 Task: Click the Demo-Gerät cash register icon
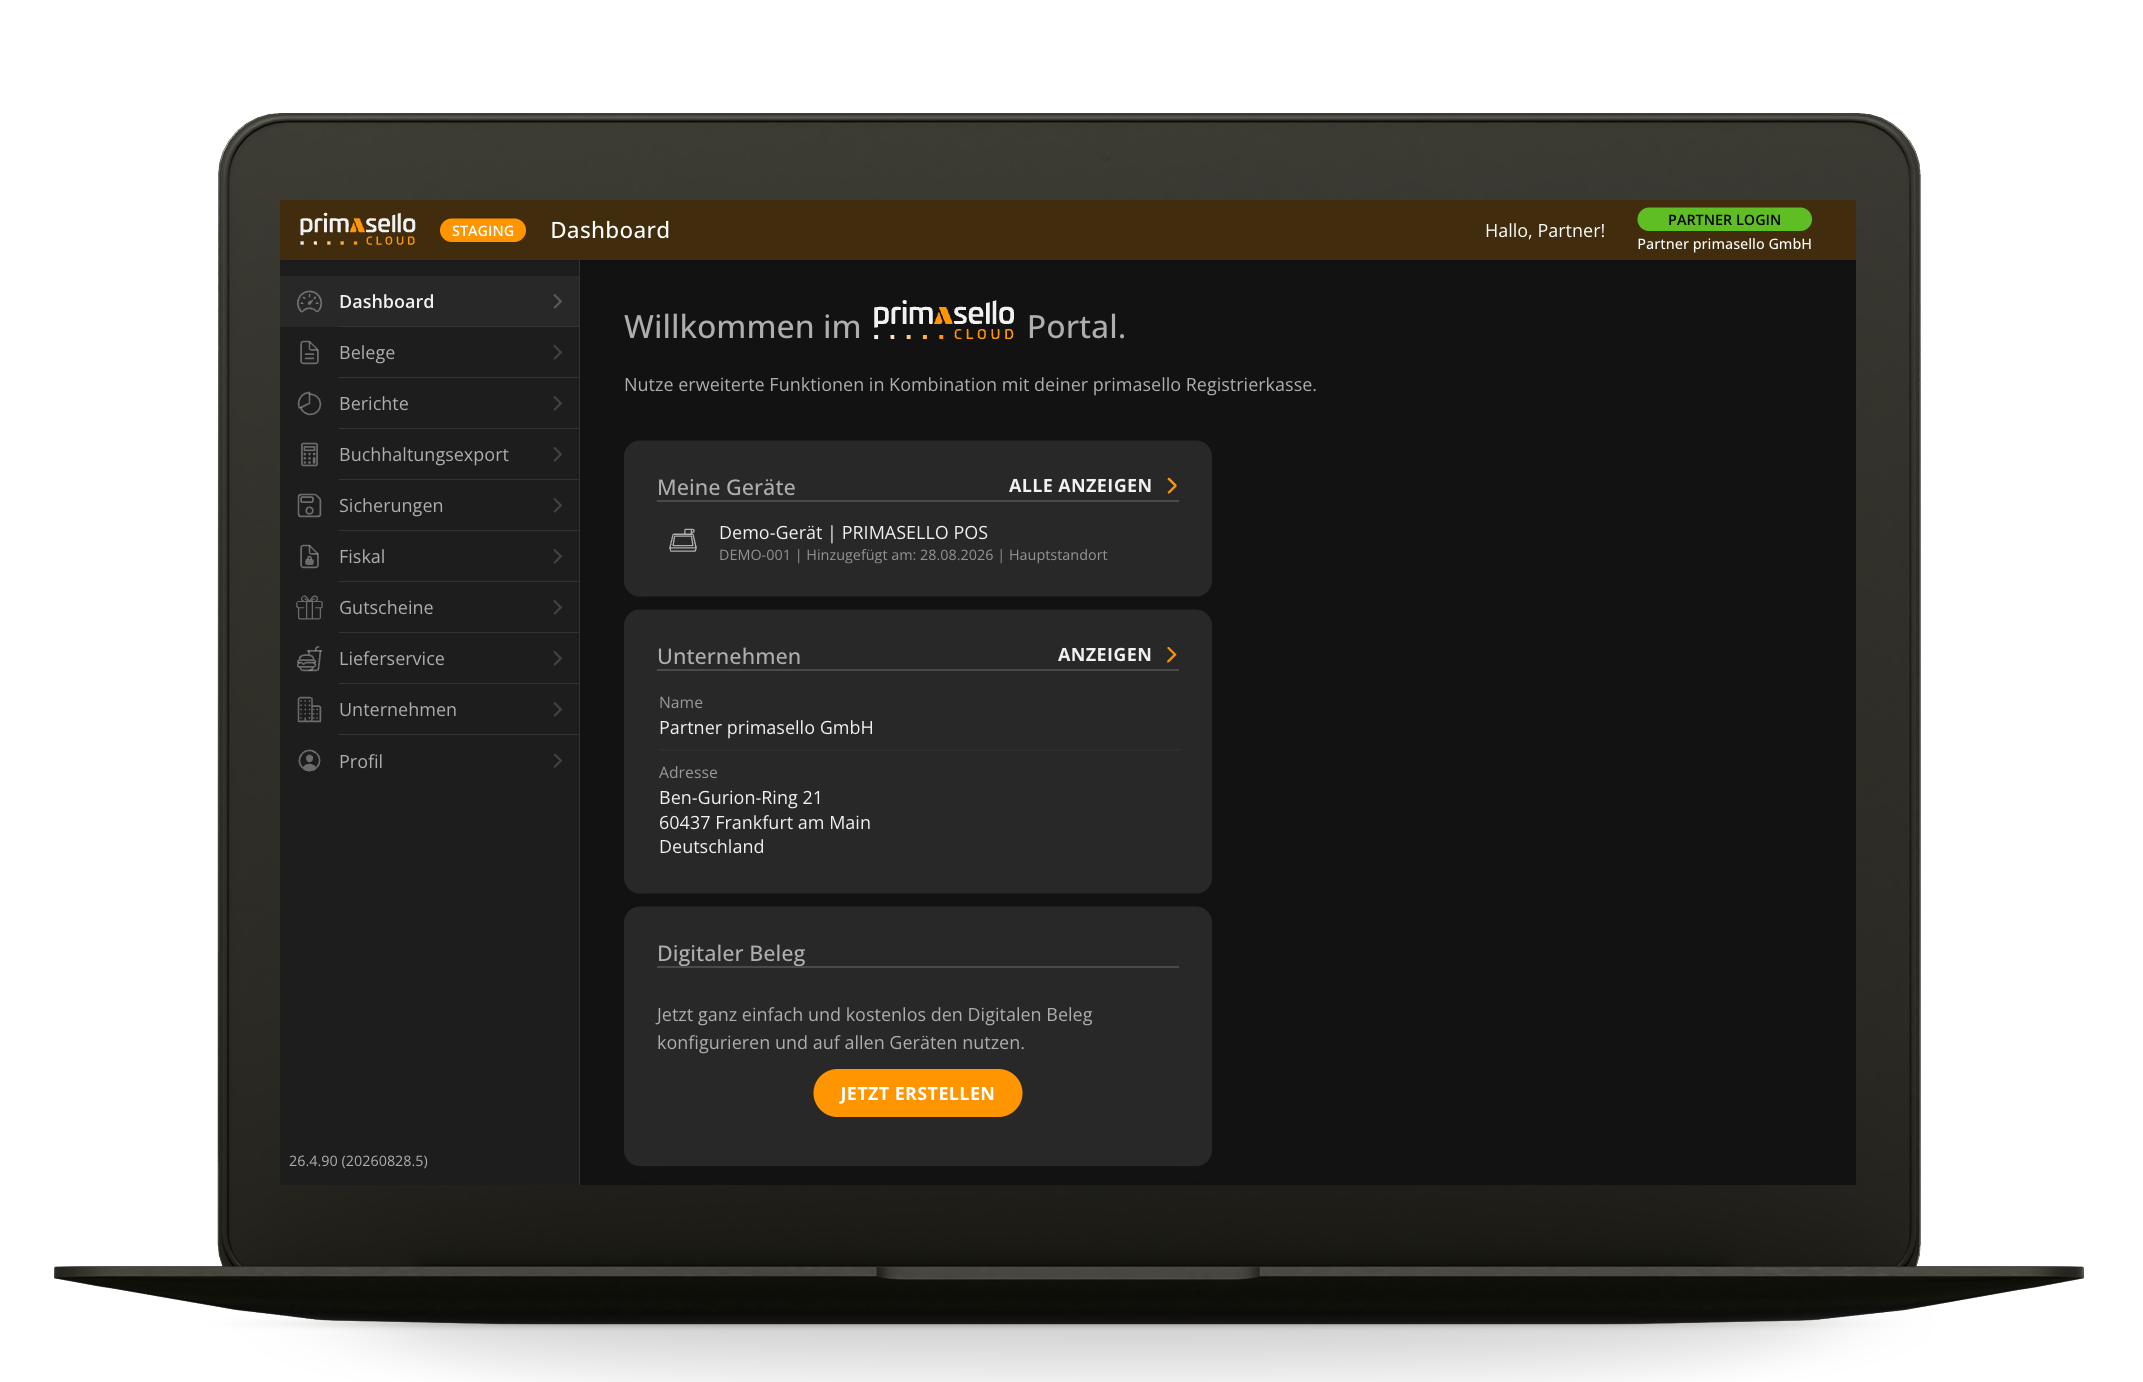pyautogui.click(x=683, y=542)
